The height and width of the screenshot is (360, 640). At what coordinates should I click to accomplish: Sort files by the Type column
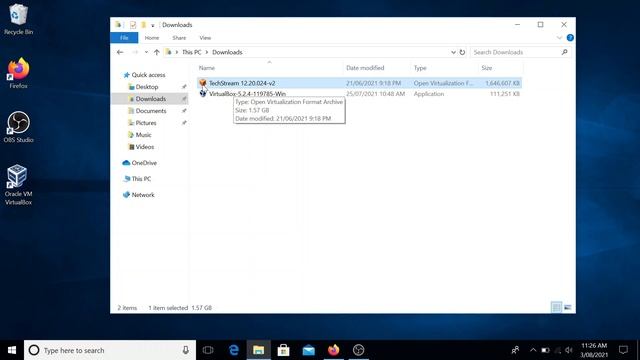point(420,68)
